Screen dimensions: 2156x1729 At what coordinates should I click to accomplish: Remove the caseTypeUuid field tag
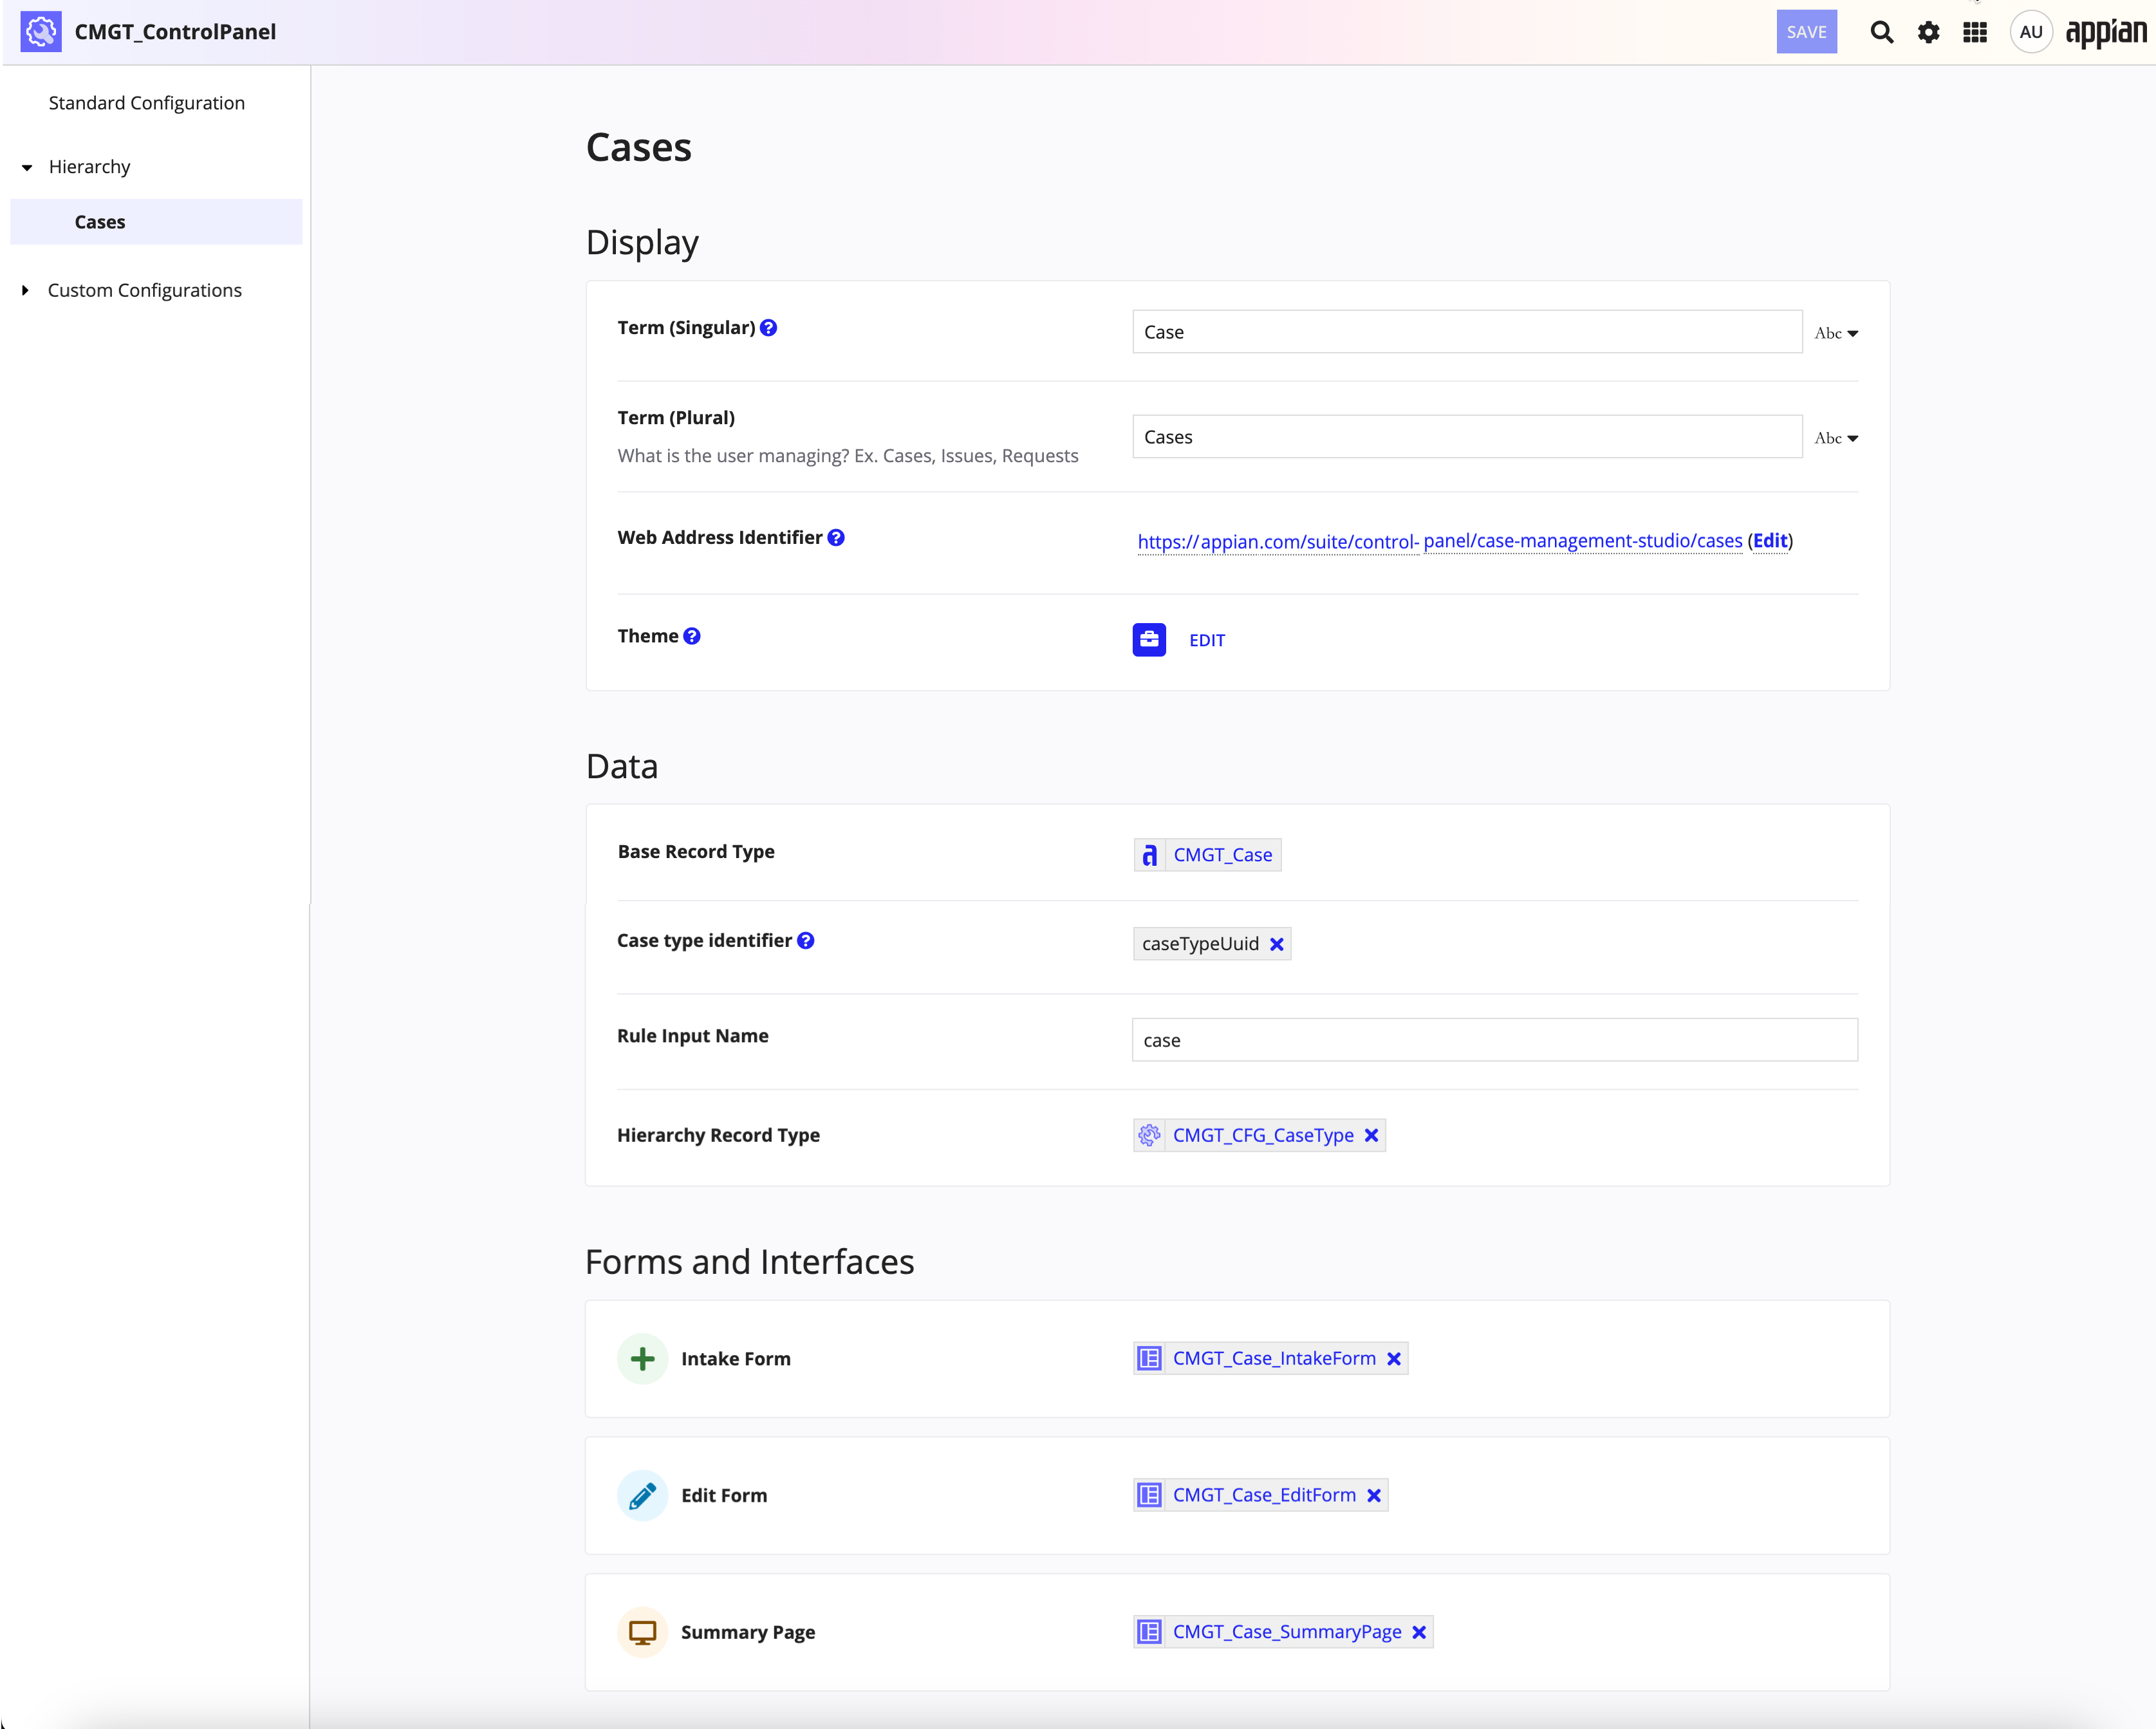tap(1277, 944)
